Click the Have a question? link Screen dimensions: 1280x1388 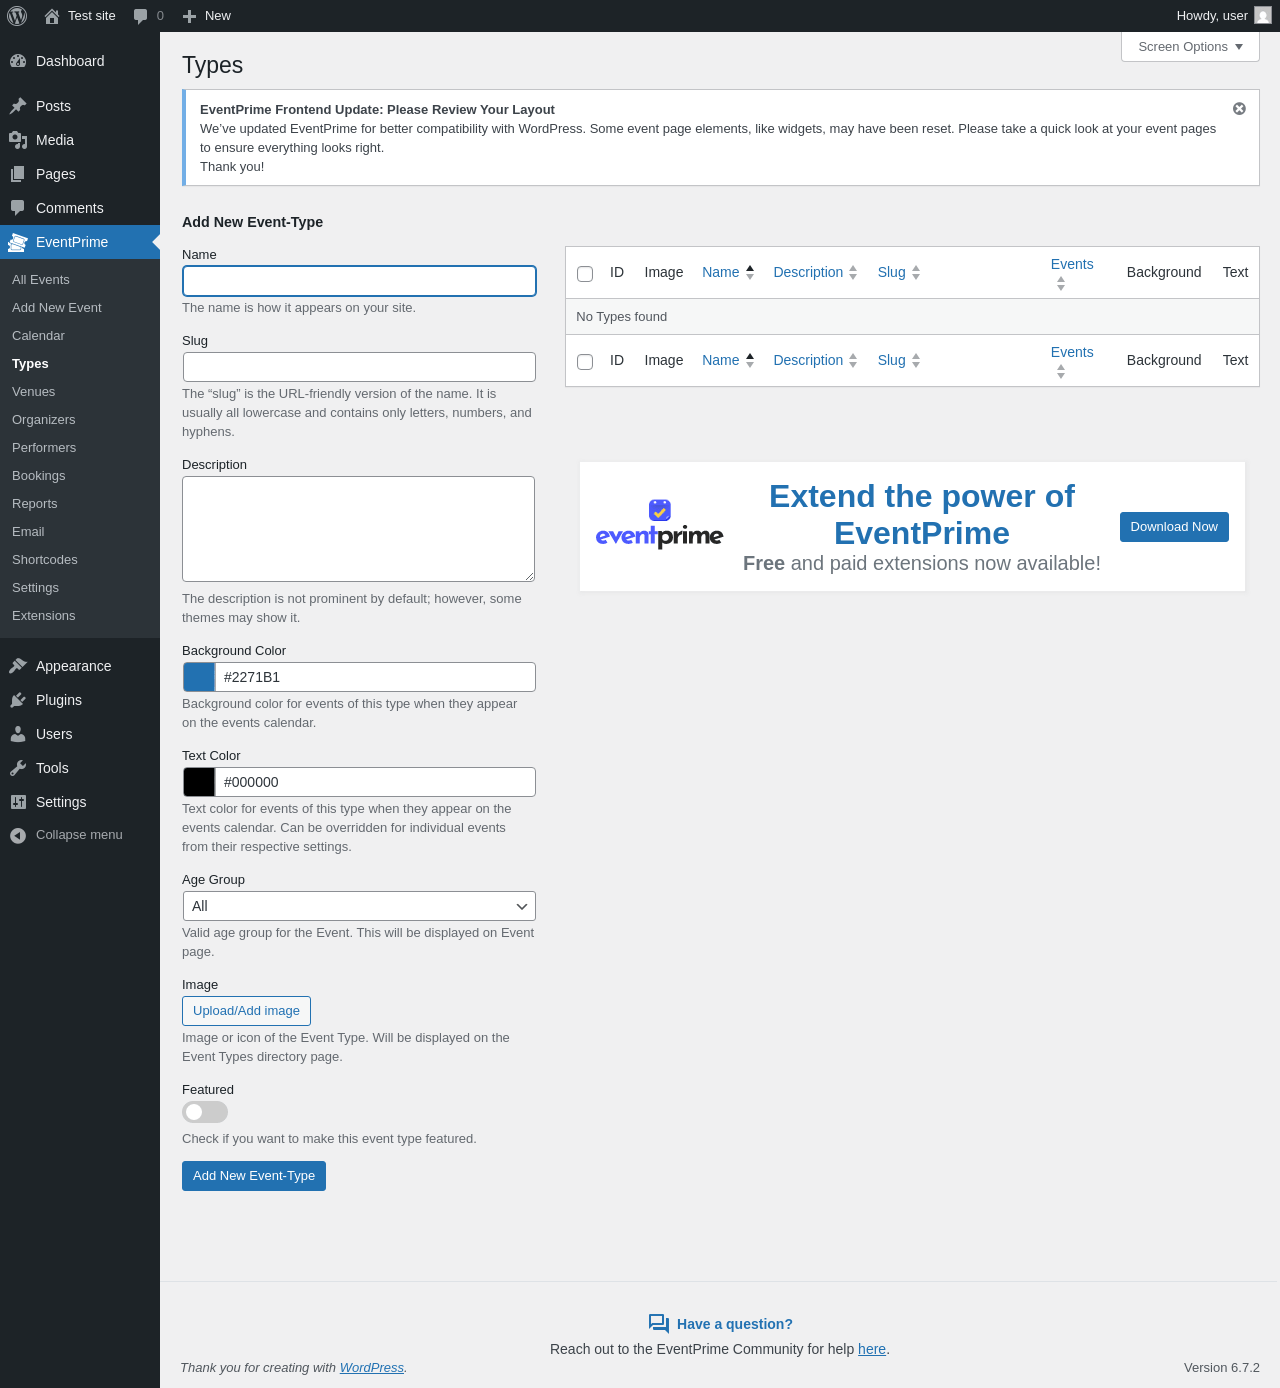tap(735, 1324)
